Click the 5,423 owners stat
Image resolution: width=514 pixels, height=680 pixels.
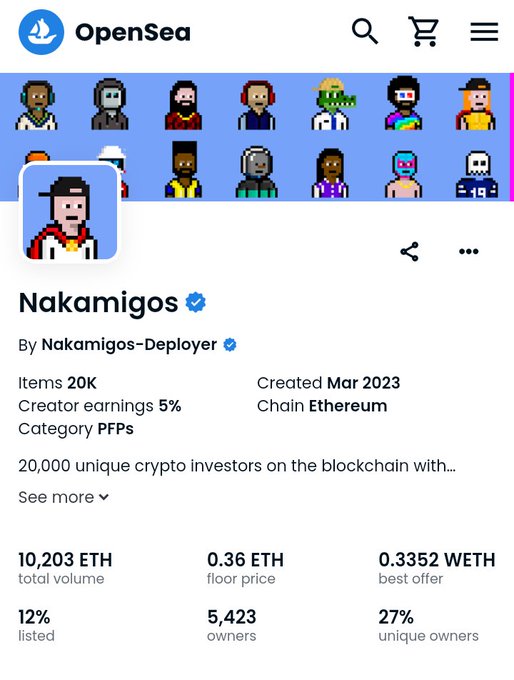coord(232,625)
